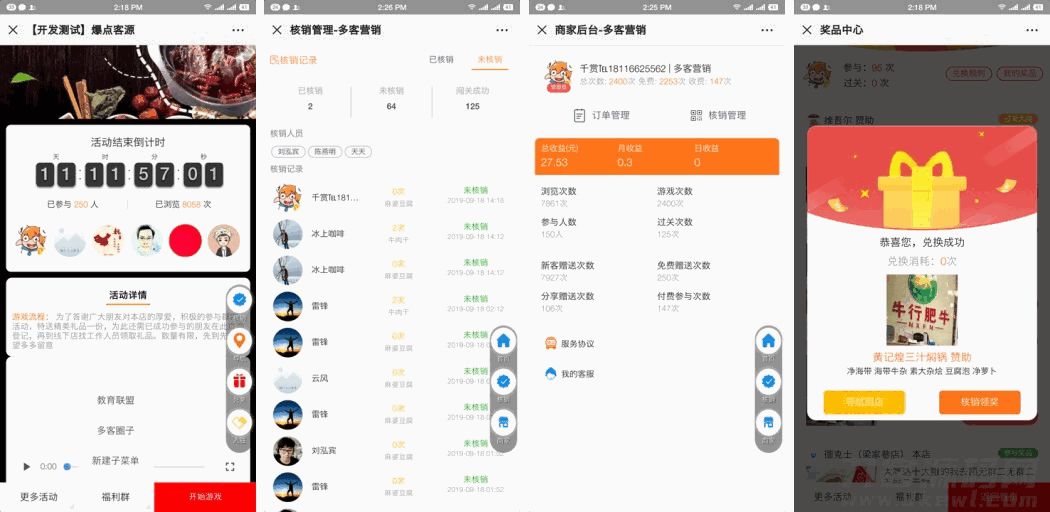
Task: Tap the store icon on the 商家后台 floating bar
Action: tap(768, 421)
